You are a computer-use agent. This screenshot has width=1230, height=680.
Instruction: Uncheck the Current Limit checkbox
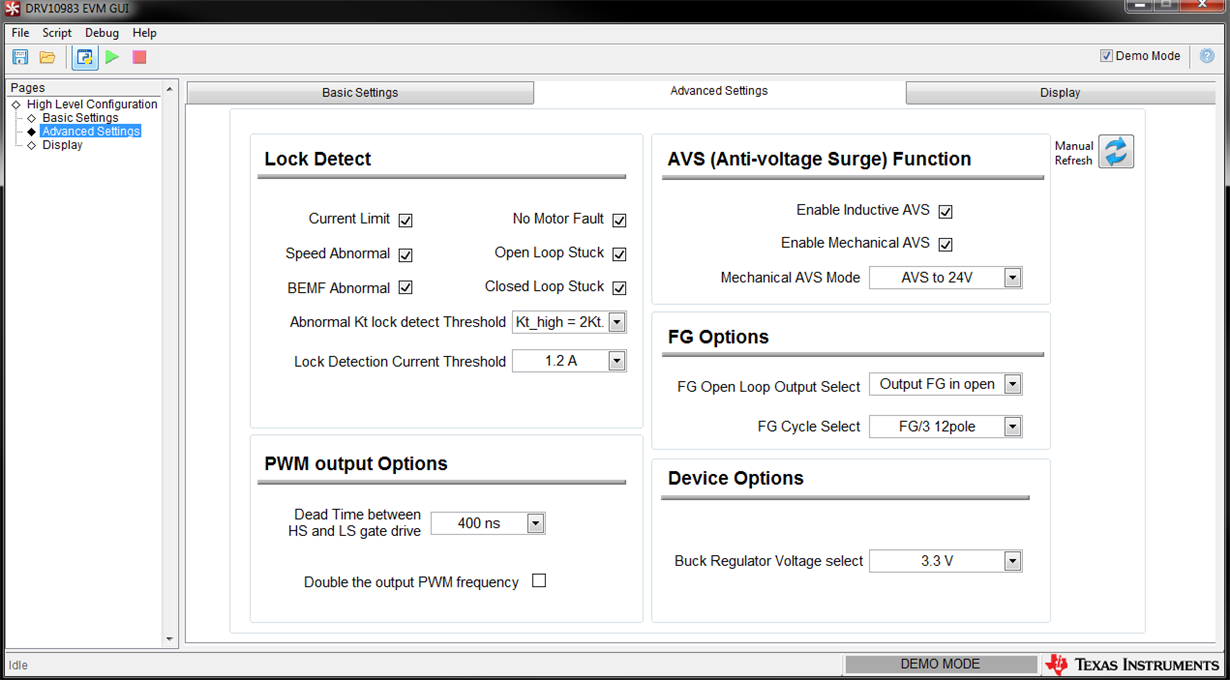tap(405, 220)
